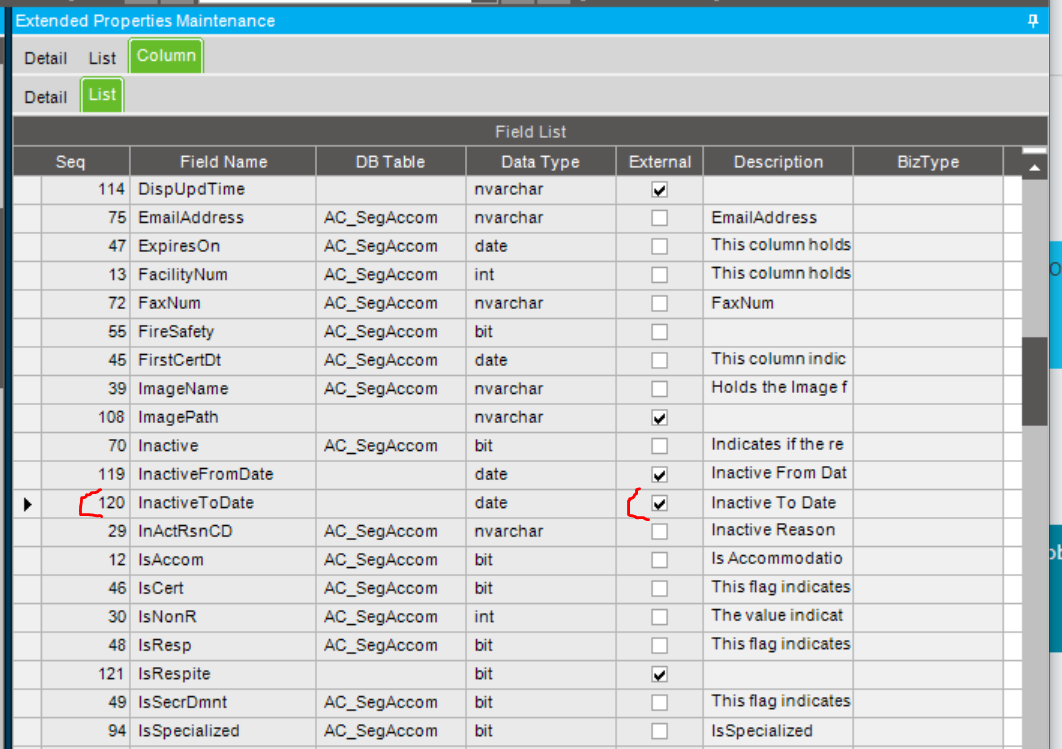
Task: Select the EmailAddress field name cell
Action: pos(223,218)
